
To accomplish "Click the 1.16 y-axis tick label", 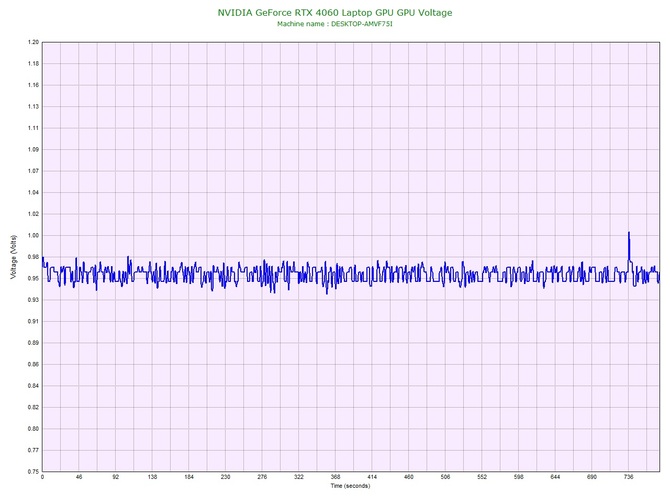I will pos(33,85).
